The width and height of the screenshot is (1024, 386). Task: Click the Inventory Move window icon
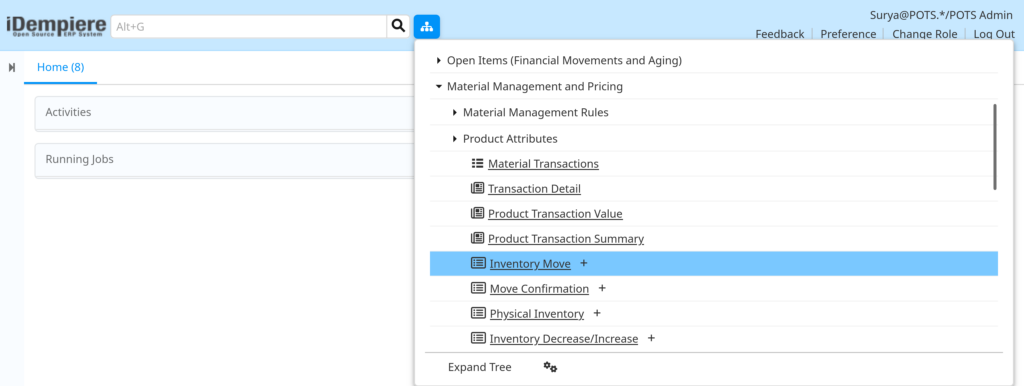point(478,263)
